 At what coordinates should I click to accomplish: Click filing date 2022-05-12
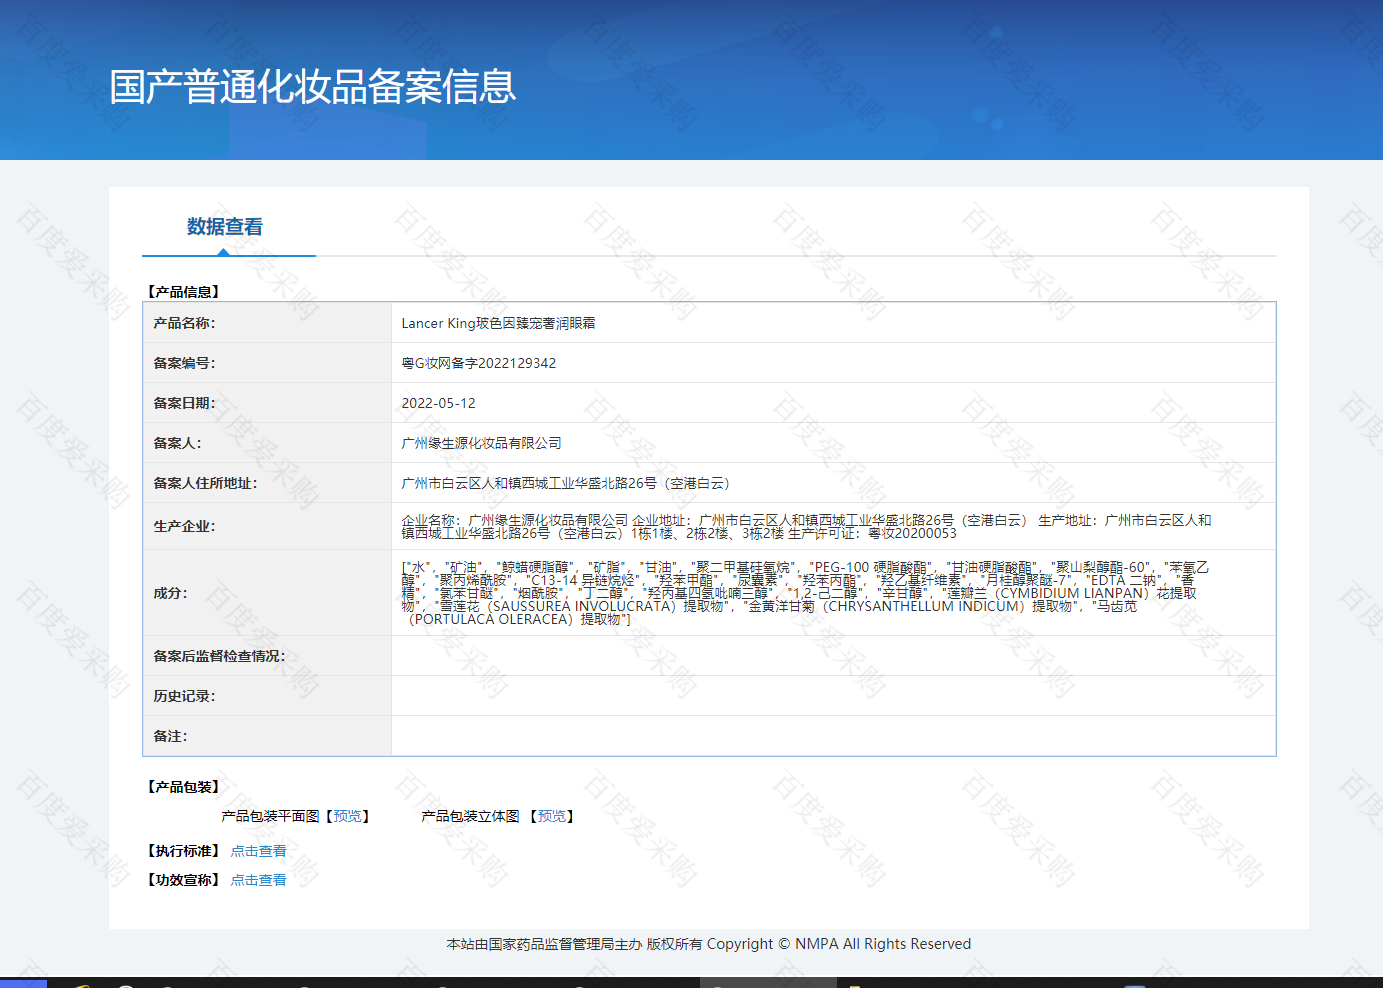(x=438, y=403)
